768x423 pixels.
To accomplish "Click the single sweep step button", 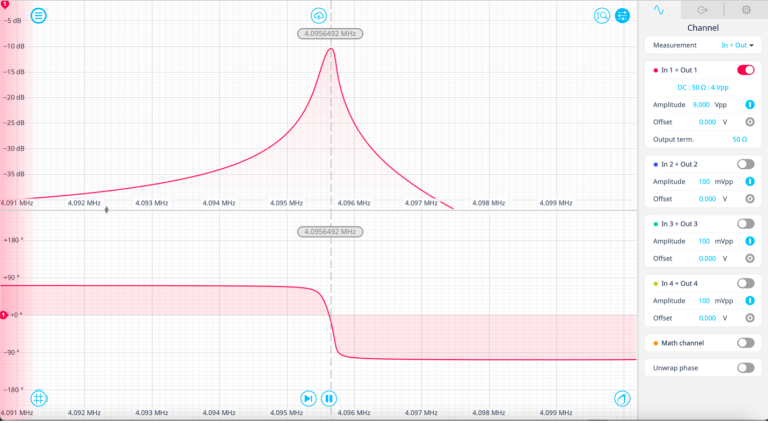I will pyautogui.click(x=308, y=399).
